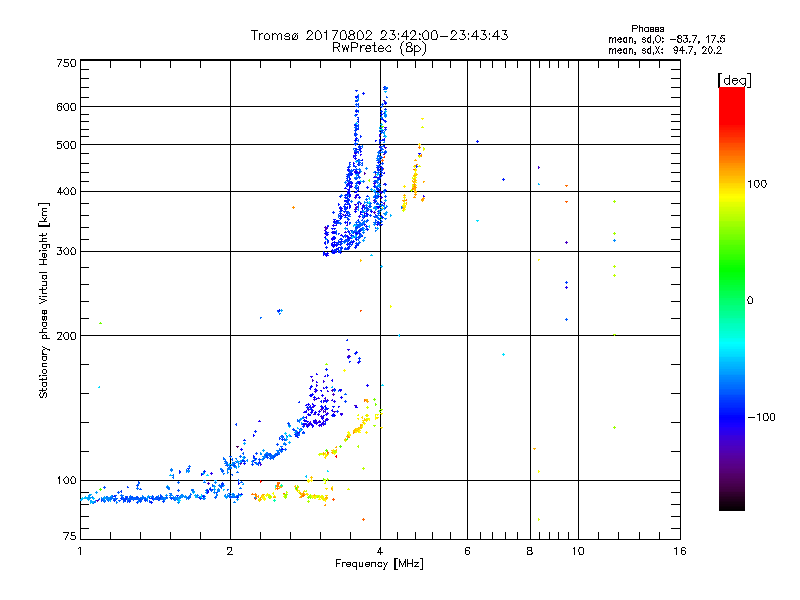Click the 4 MHz x-axis tick label
The height and width of the screenshot is (600, 800).
380,551
